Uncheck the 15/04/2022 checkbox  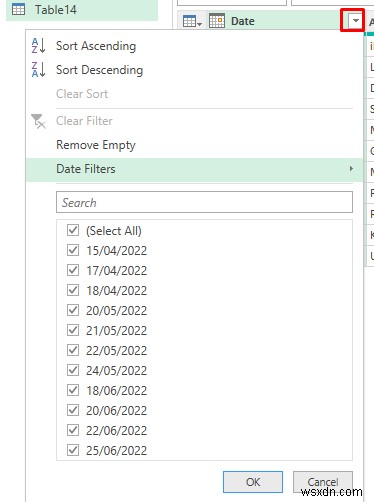[73, 250]
